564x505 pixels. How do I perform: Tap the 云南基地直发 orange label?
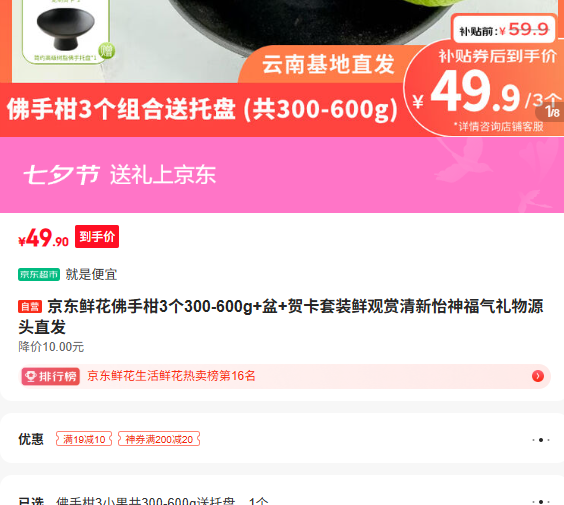[x=328, y=65]
